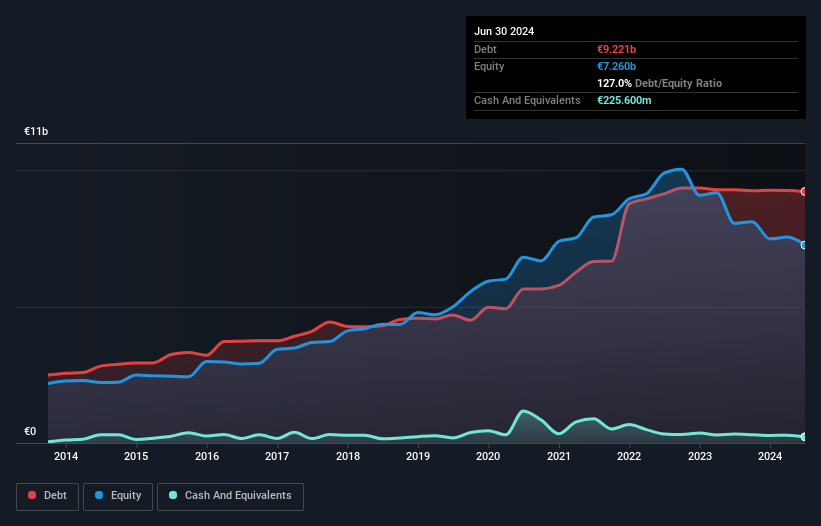Click Cash And Equivalents label in tooltip
Screen dimensions: 821x526
pyautogui.click(x=527, y=100)
